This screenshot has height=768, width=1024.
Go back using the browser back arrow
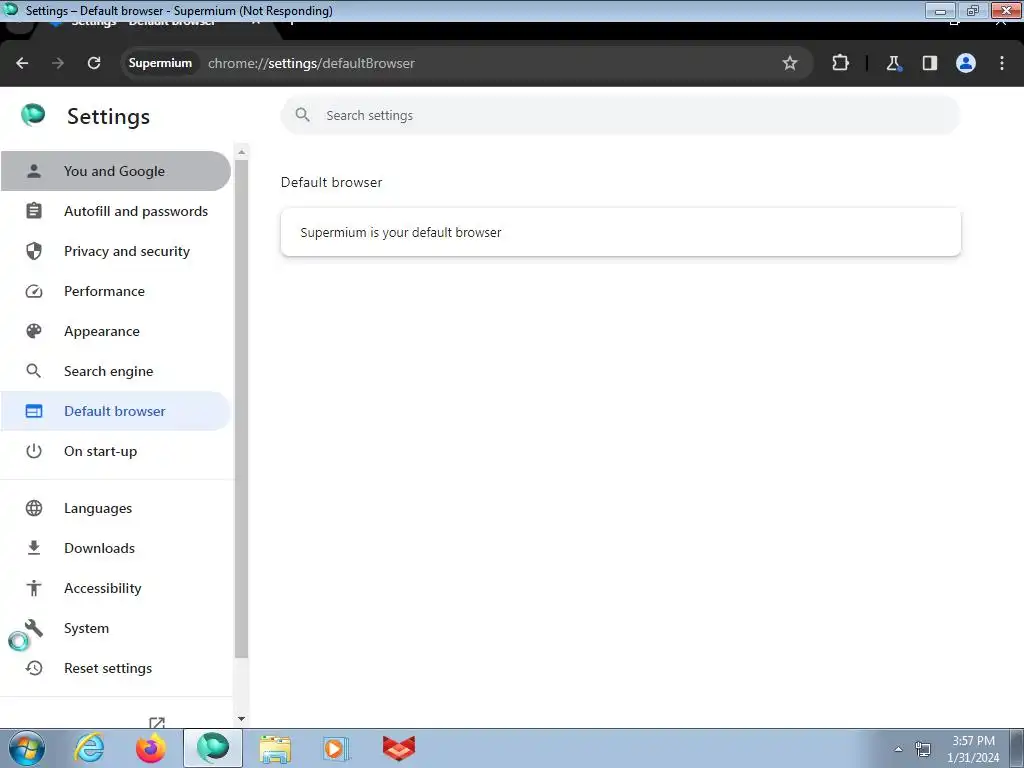pyautogui.click(x=22, y=63)
